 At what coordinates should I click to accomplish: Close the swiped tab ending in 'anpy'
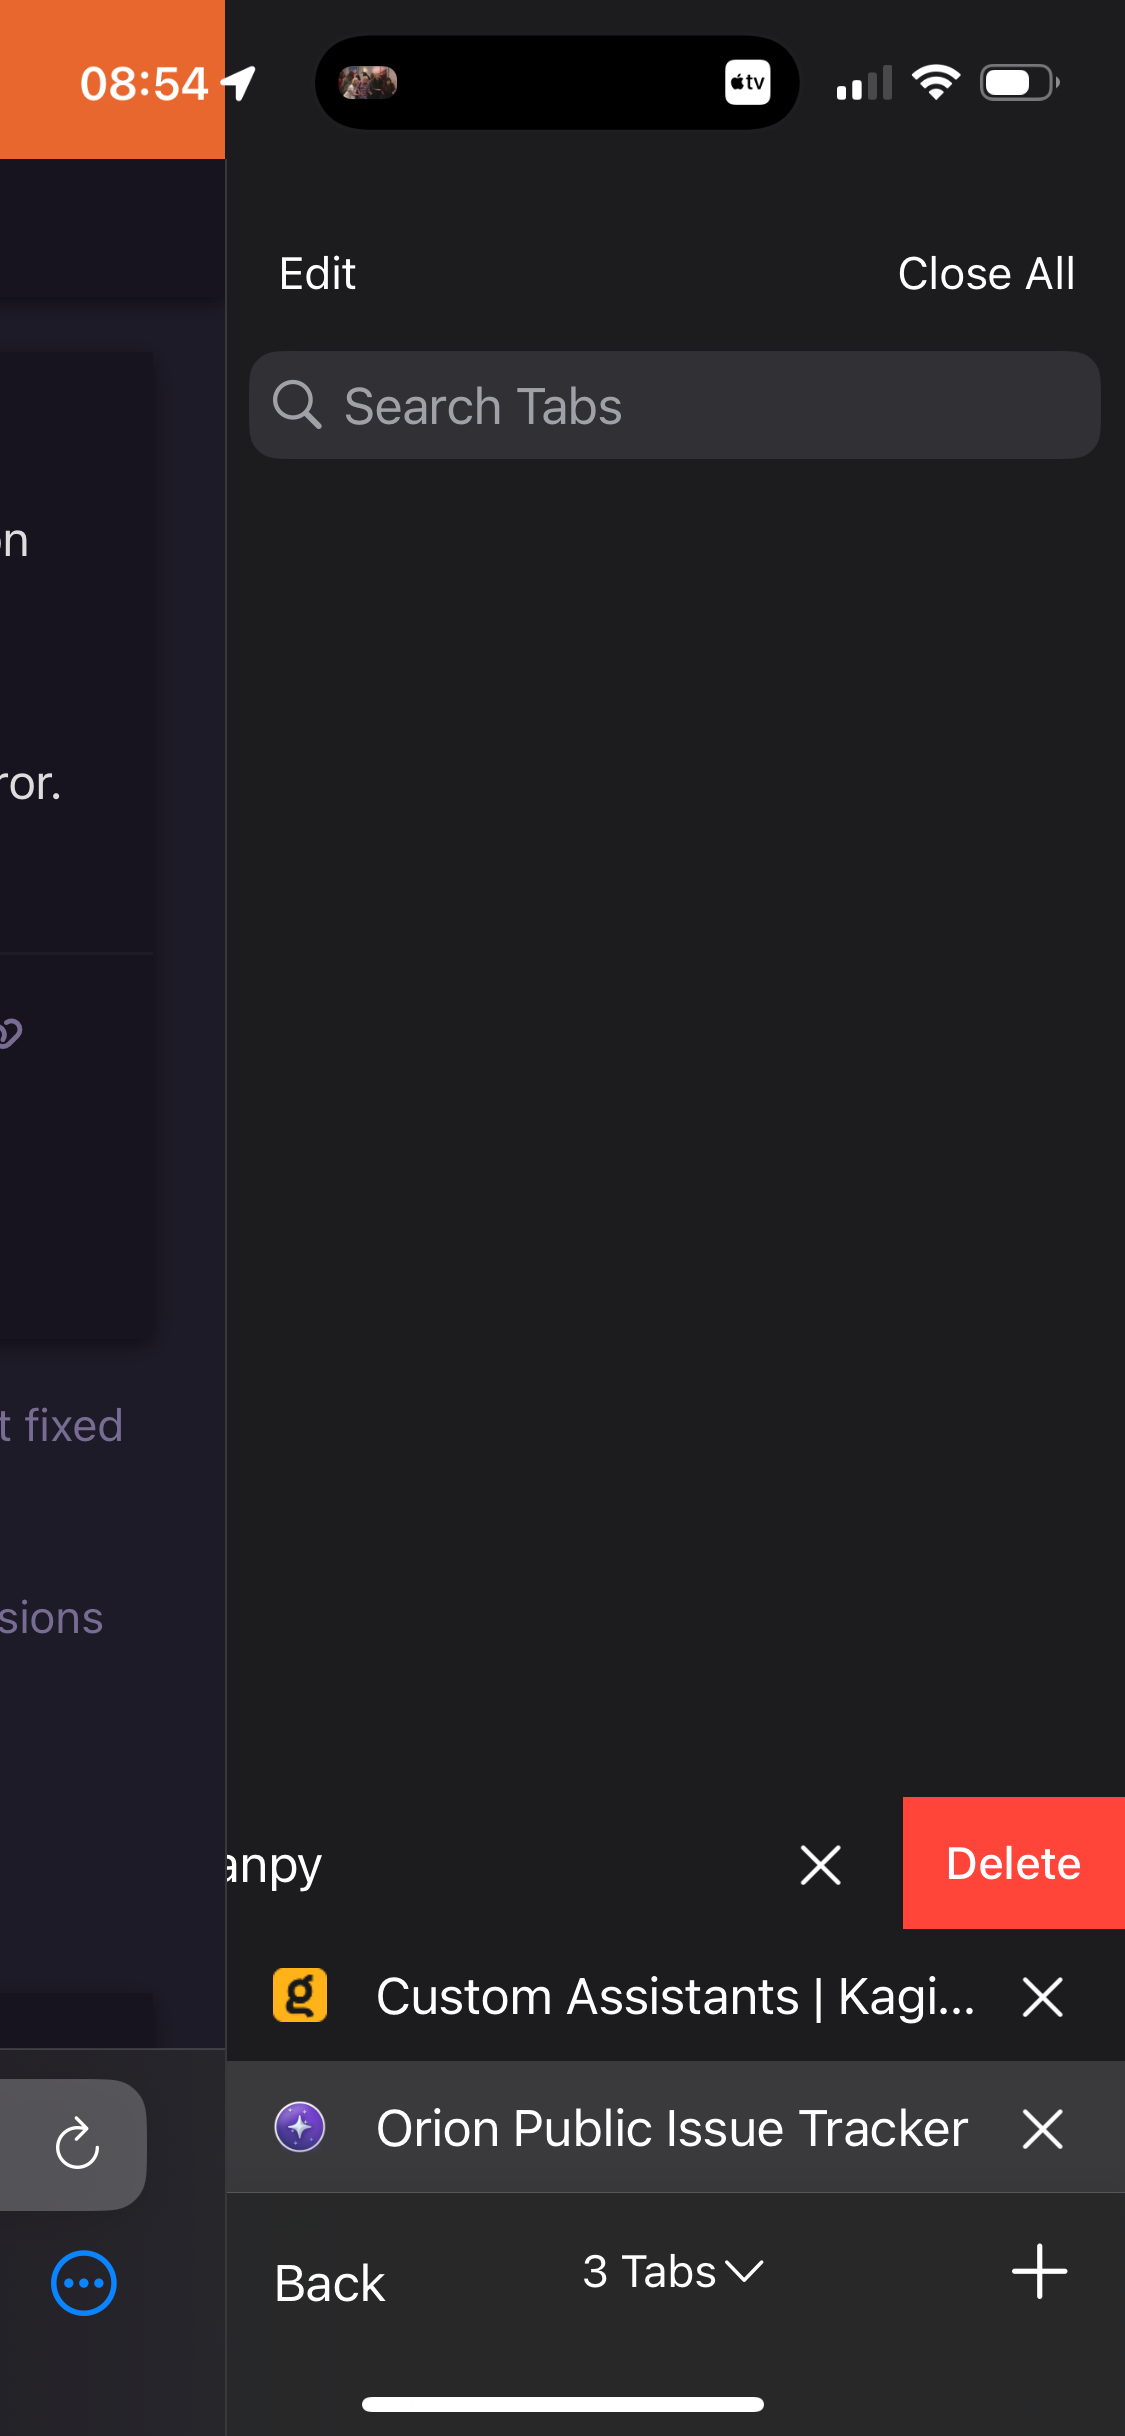point(820,1865)
